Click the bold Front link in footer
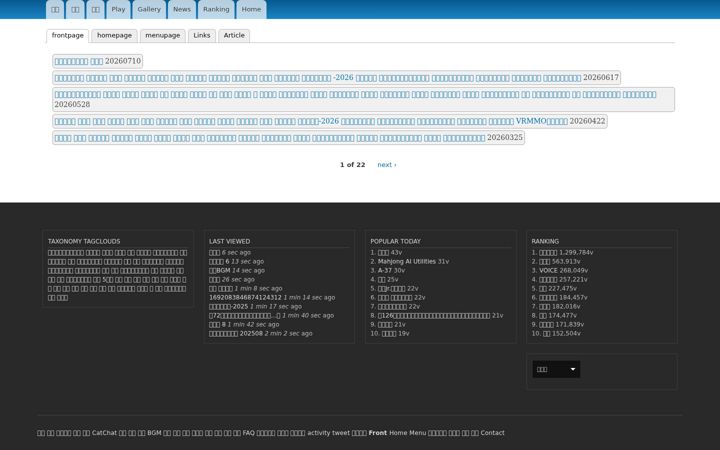This screenshot has height=450, width=720. 377,433
